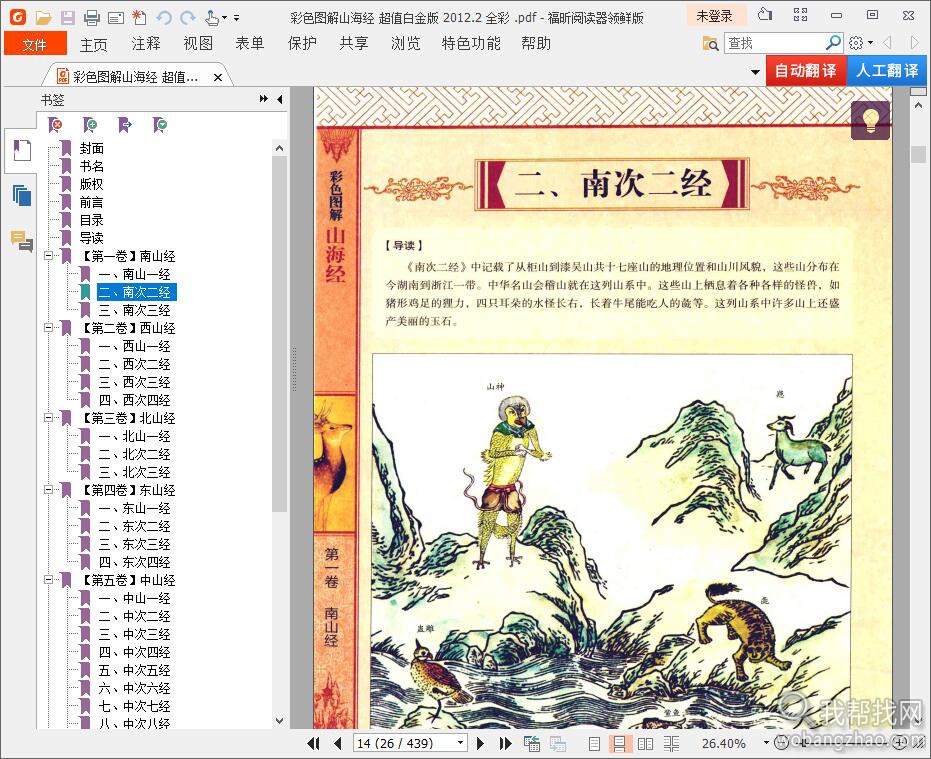931x759 pixels.
Task: Select continuous page view mode
Action: (x=619, y=744)
